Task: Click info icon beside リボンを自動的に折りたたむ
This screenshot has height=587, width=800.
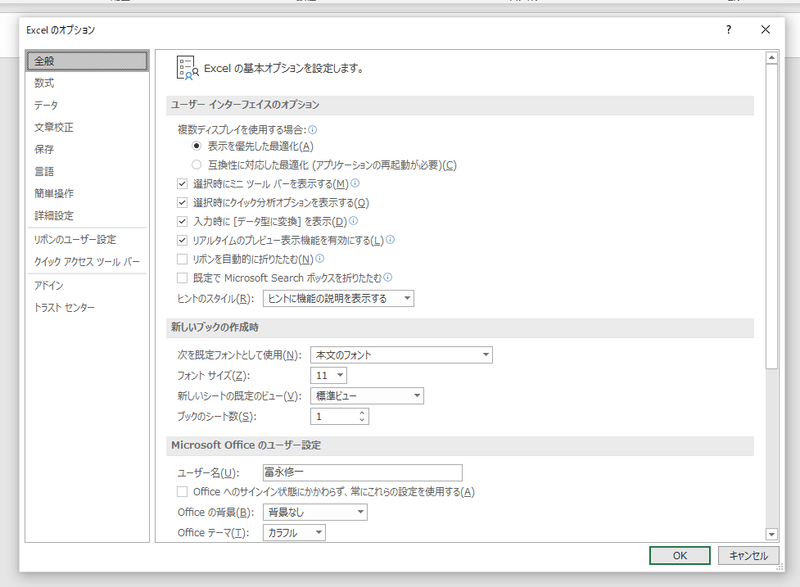Action: 320,258
